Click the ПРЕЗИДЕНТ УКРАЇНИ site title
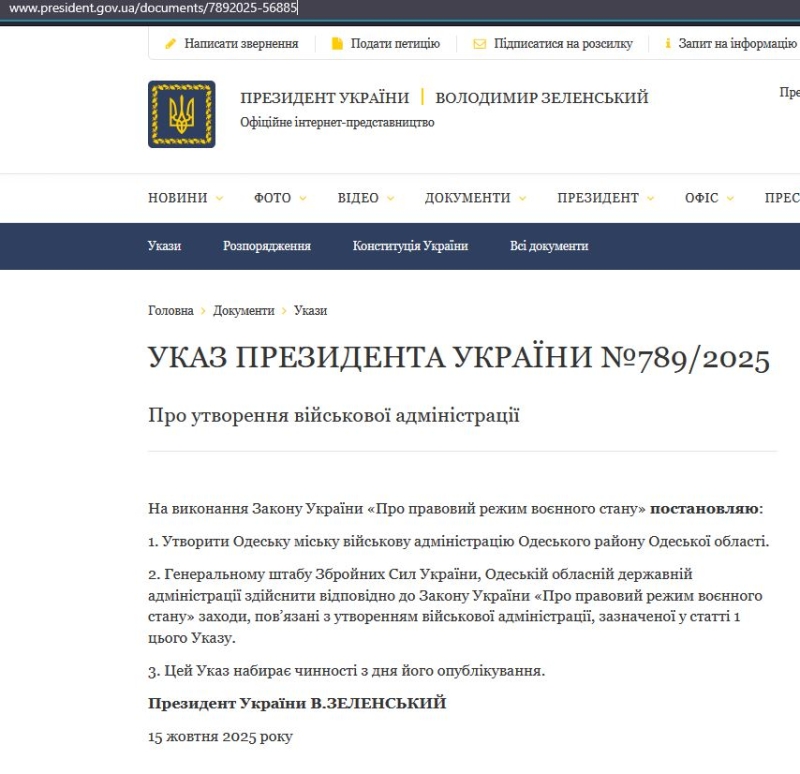 click(324, 98)
